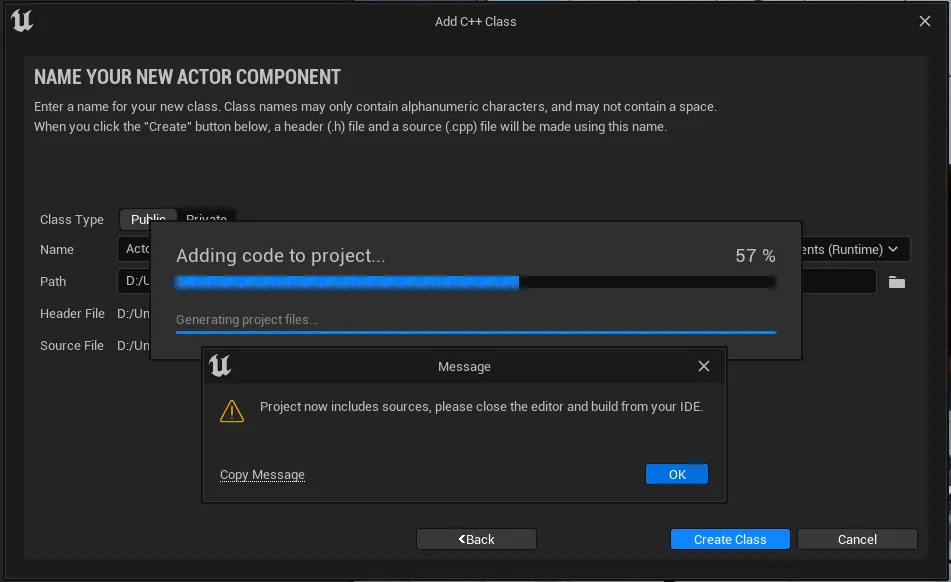Close the Add C++ Class window
This screenshot has height=582, width=951.
(925, 21)
